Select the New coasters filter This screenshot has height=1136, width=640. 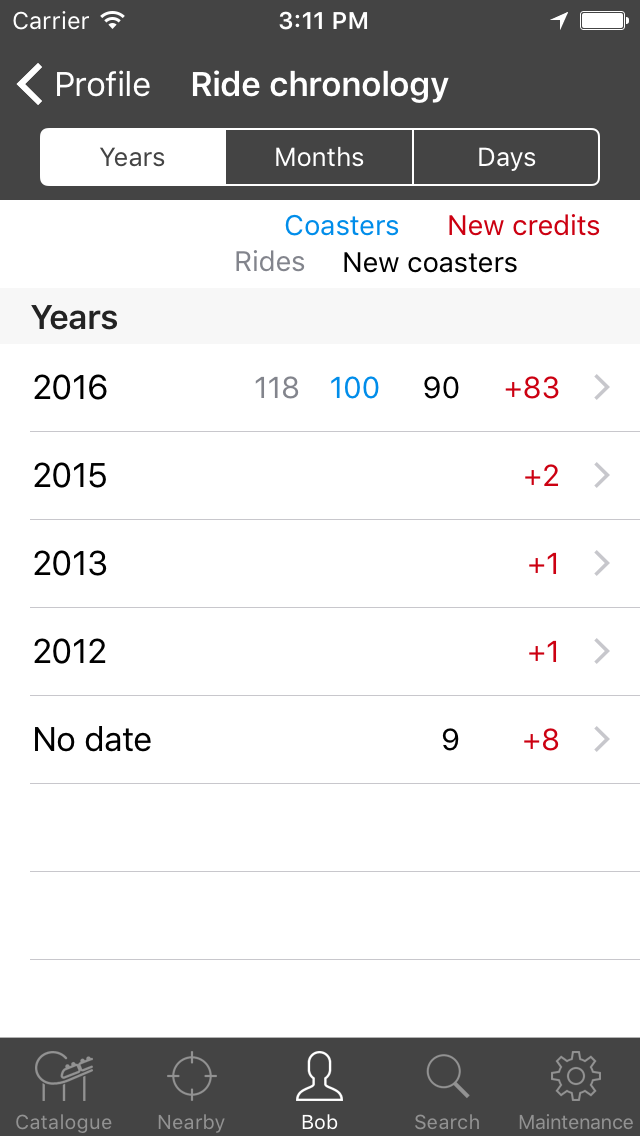coord(429,262)
